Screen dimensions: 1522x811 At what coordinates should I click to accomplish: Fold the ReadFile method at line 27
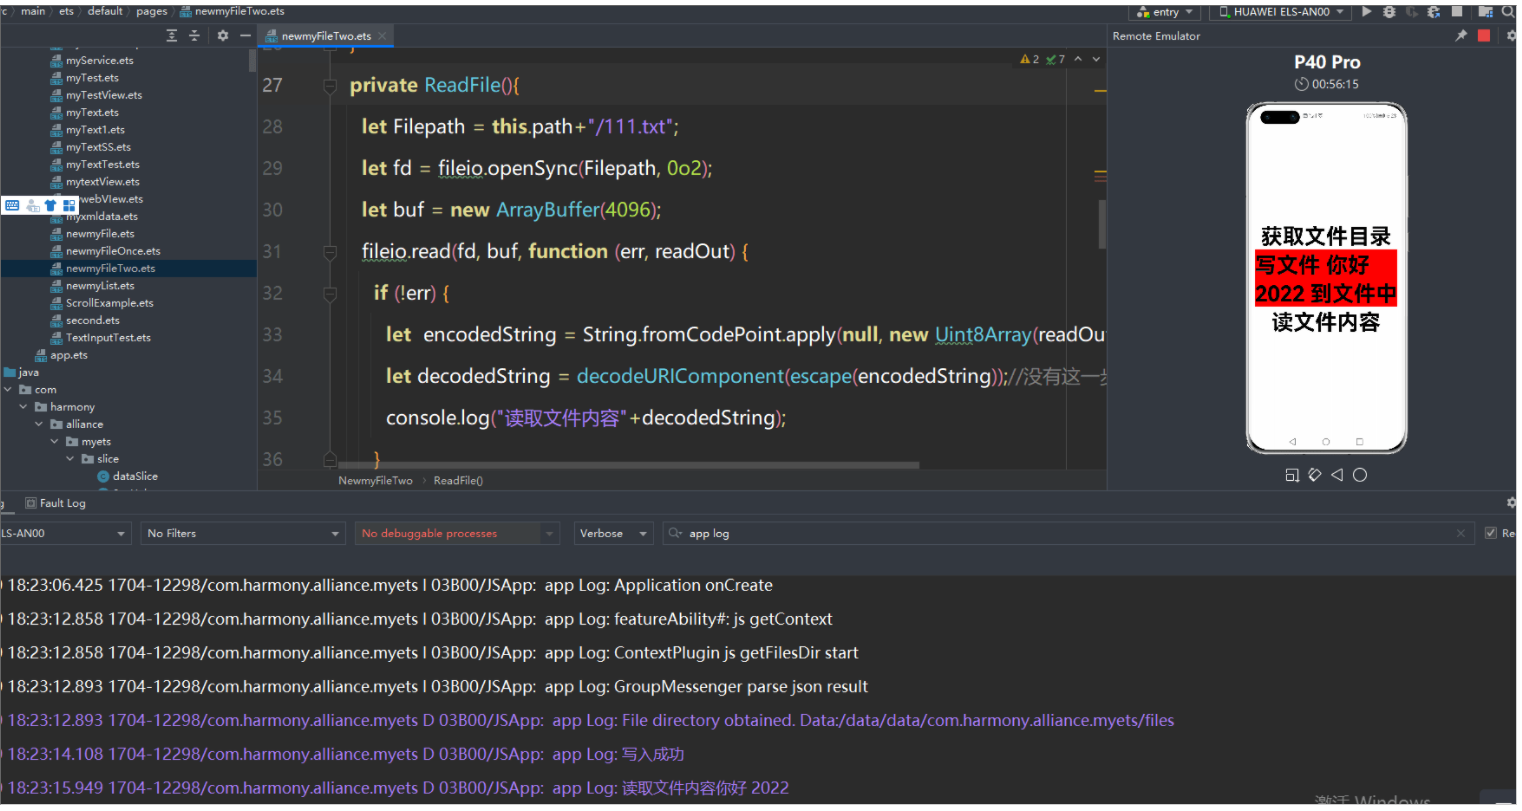tap(330, 86)
